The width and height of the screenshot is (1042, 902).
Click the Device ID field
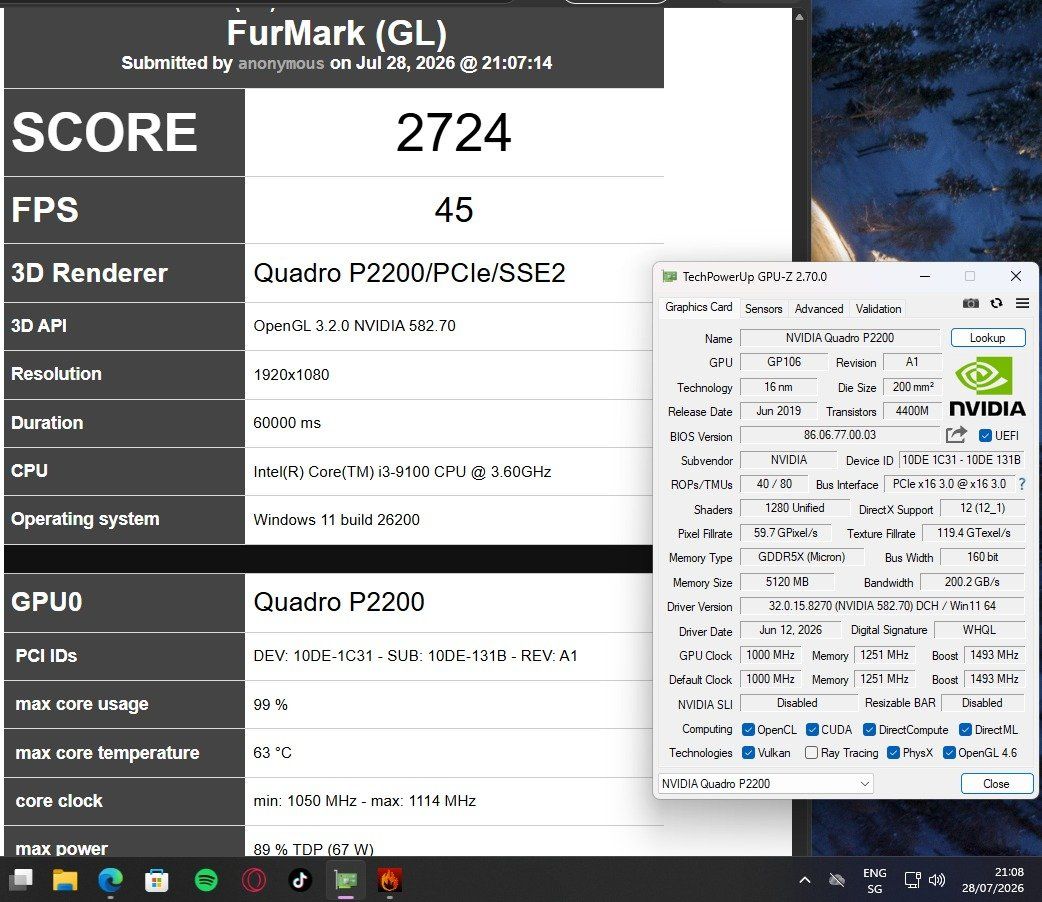[x=961, y=460]
